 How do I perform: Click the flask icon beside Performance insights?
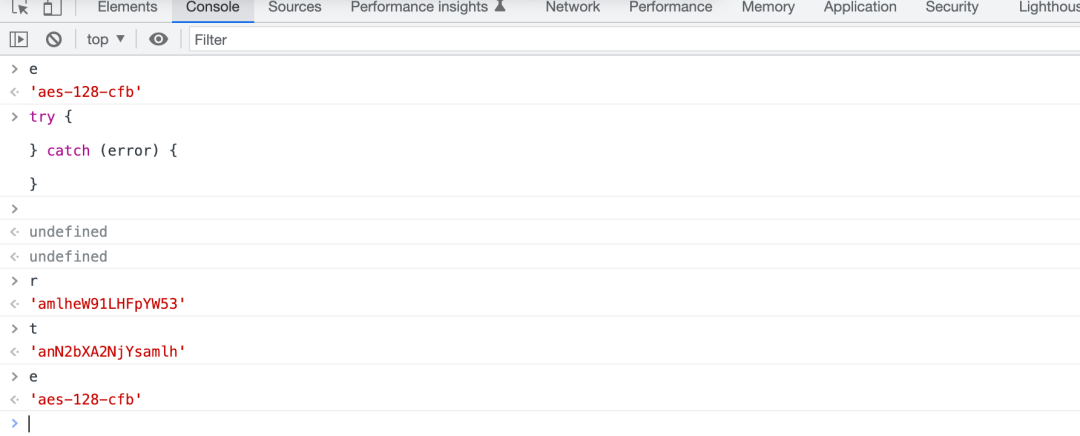[x=501, y=7]
